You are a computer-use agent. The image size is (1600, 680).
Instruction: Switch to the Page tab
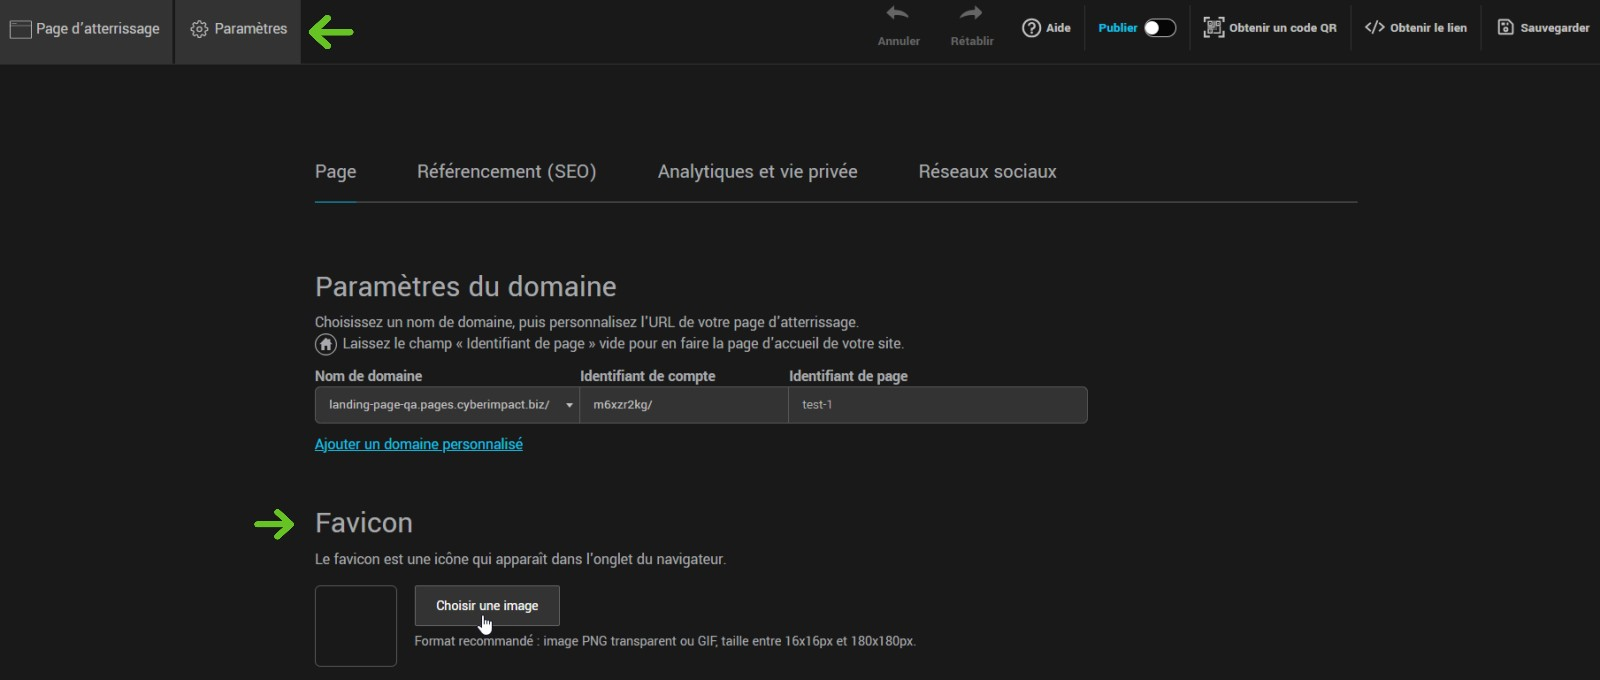pyautogui.click(x=335, y=172)
